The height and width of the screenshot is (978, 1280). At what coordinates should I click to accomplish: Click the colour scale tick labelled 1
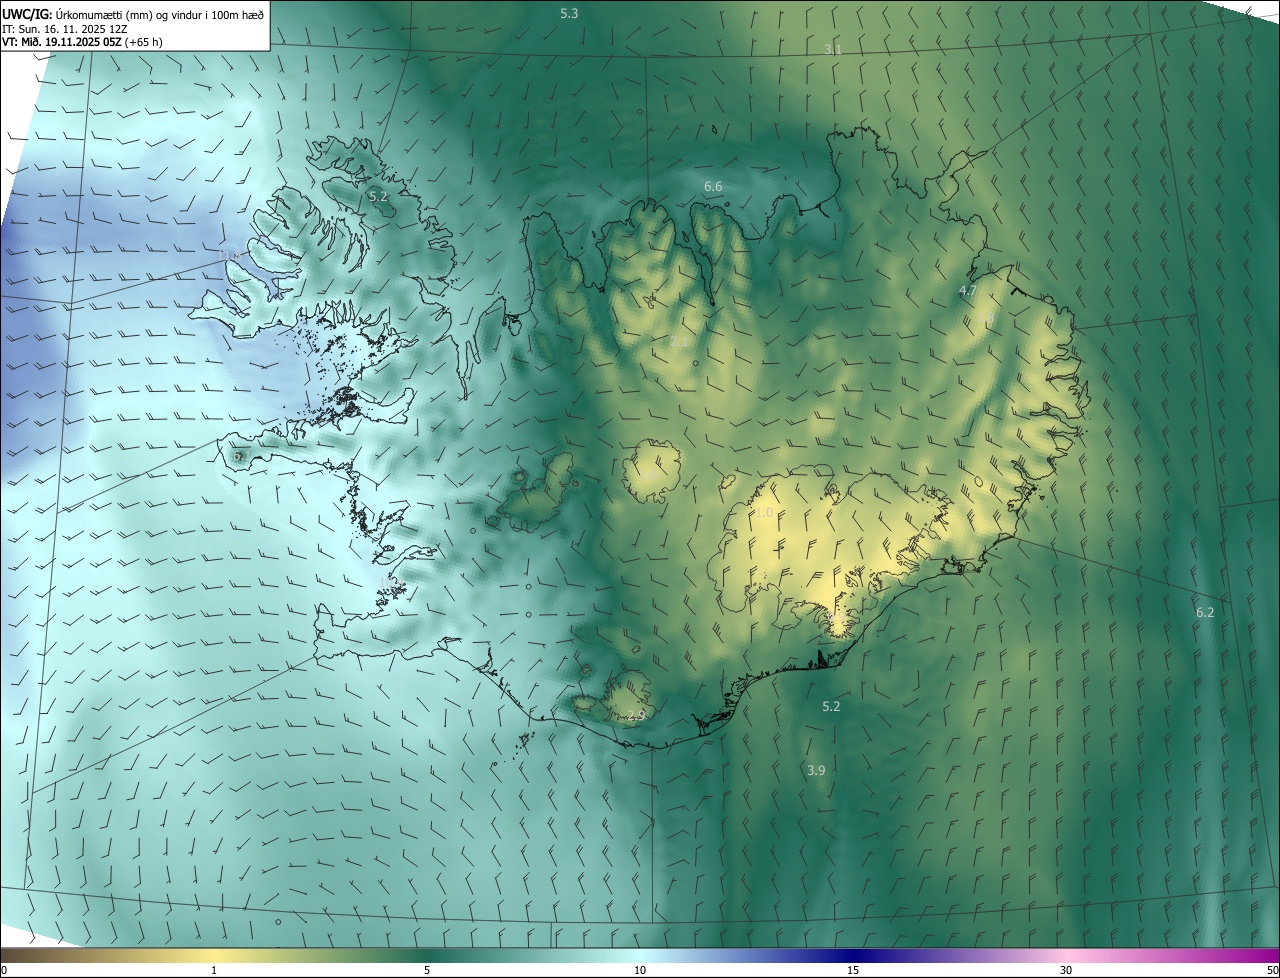[214, 970]
